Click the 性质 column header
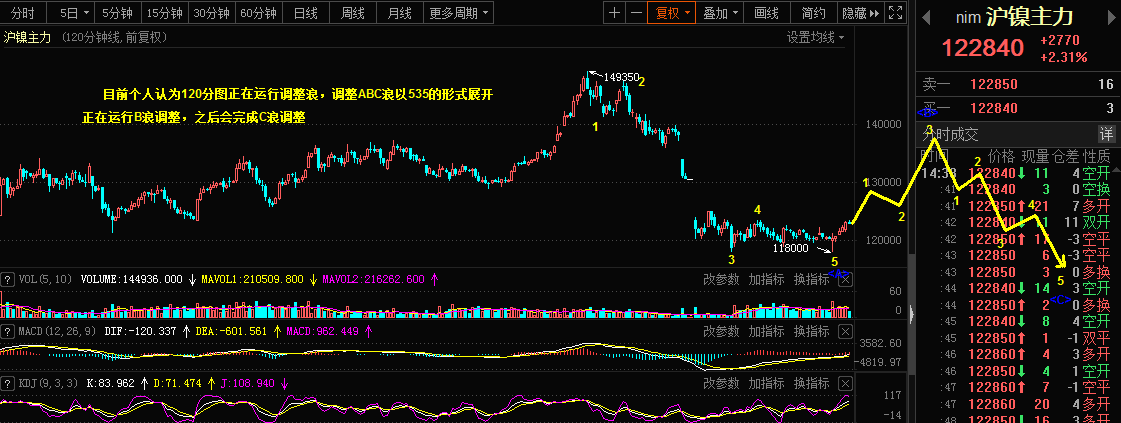Viewport: 1121px width, 423px height. (1097, 156)
